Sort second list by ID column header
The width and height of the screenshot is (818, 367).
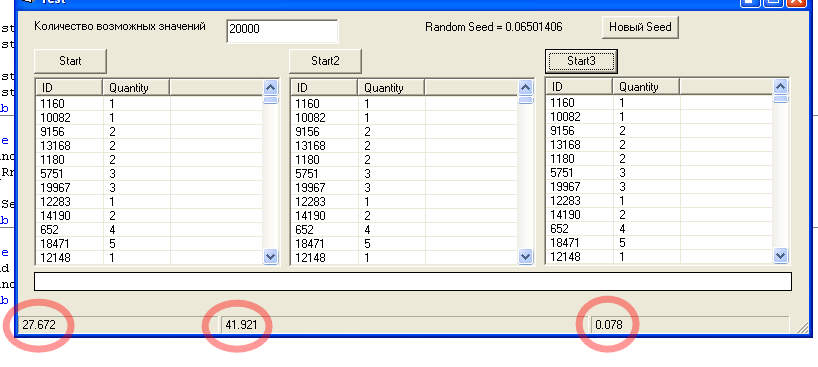[324, 88]
